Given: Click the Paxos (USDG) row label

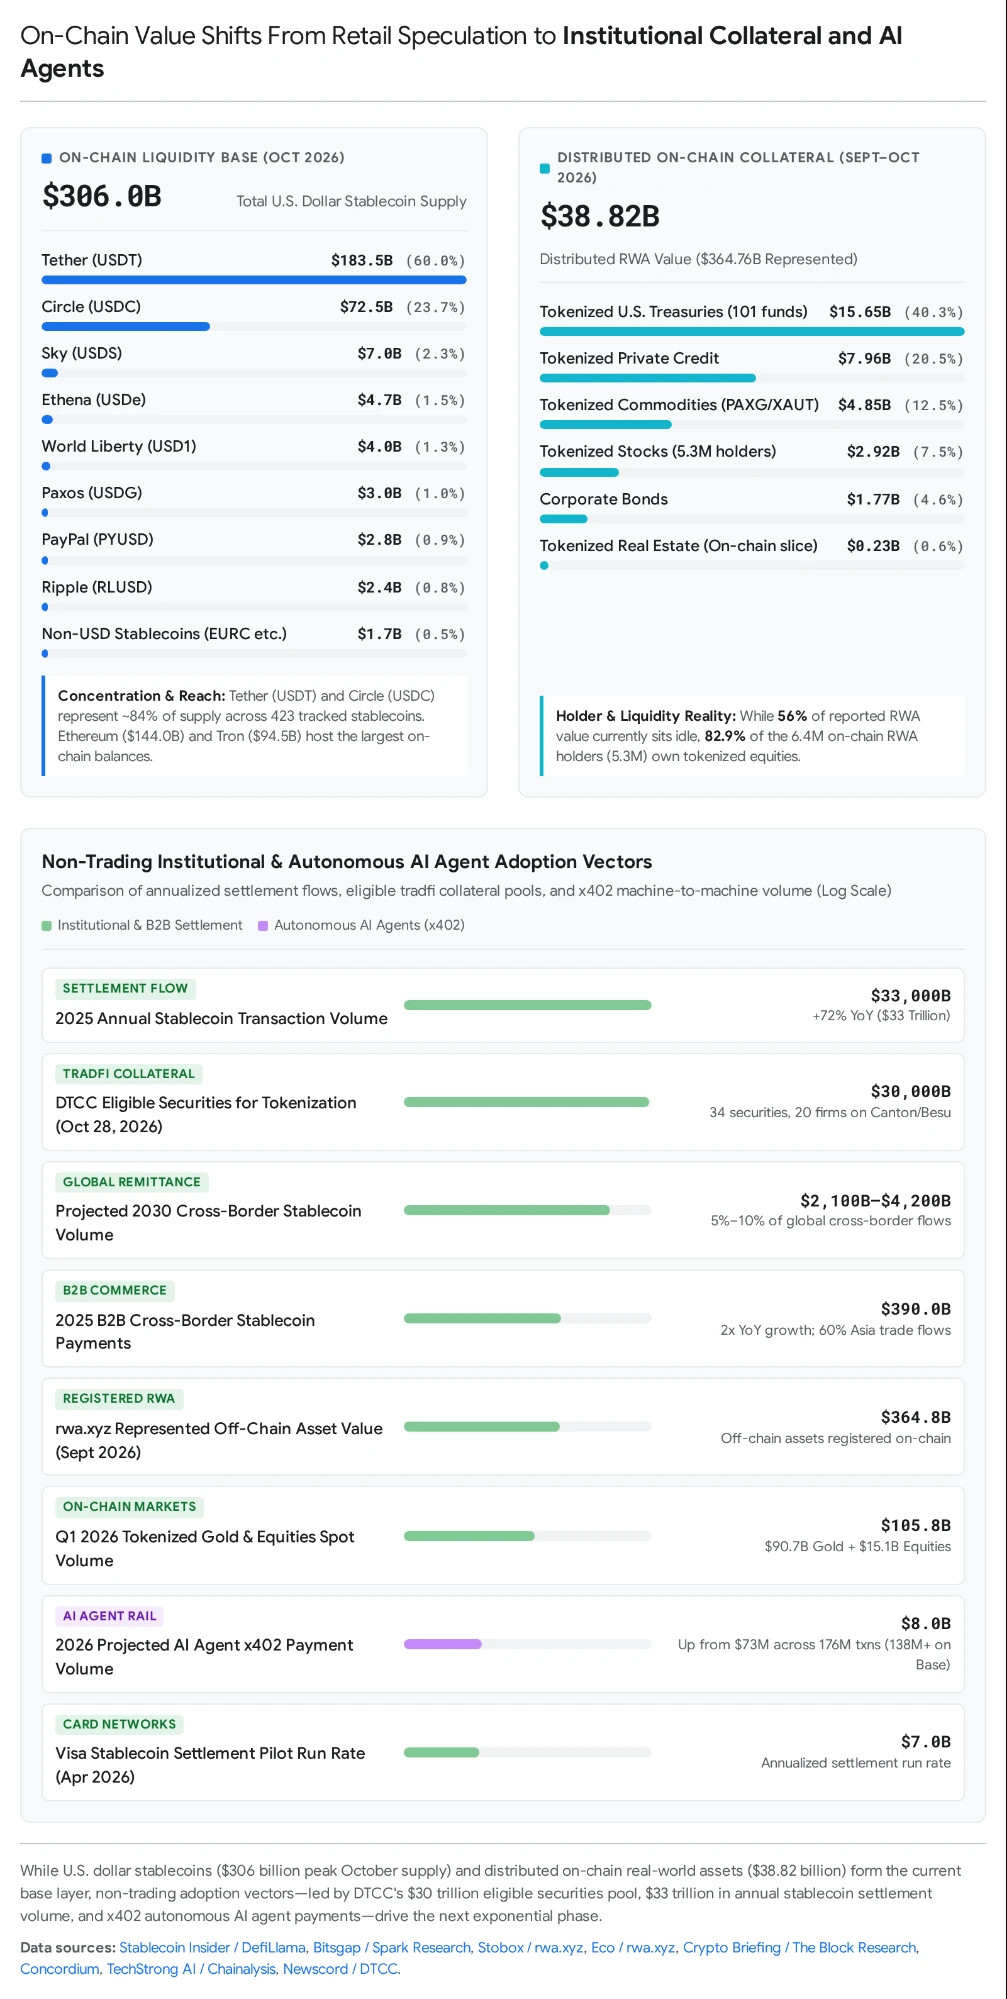Looking at the screenshot, I should coord(92,493).
